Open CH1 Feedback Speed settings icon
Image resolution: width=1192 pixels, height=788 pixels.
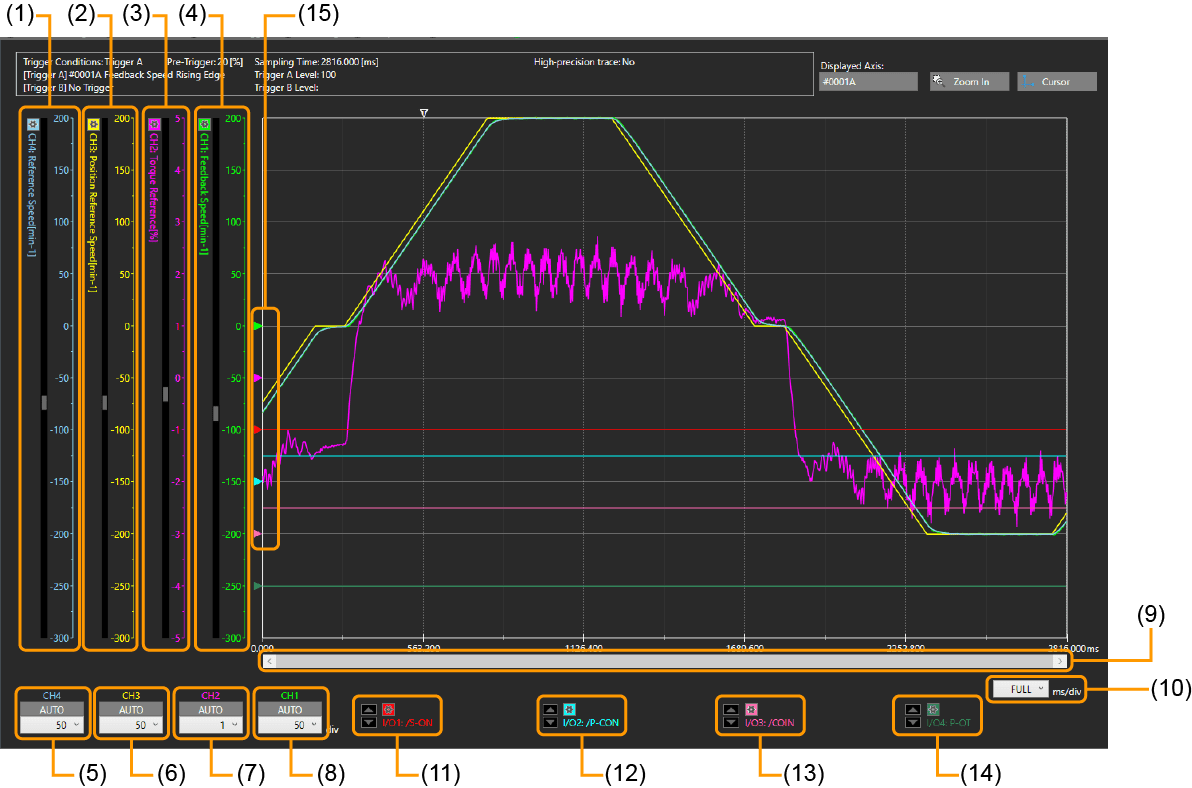click(204, 124)
